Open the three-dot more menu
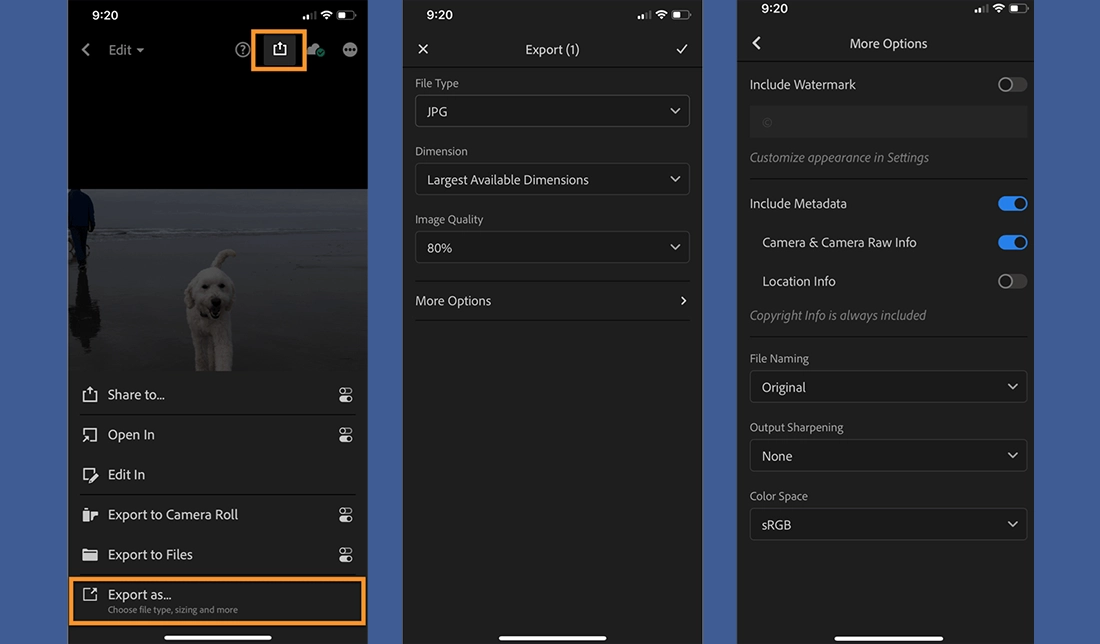1100x644 pixels. [350, 50]
